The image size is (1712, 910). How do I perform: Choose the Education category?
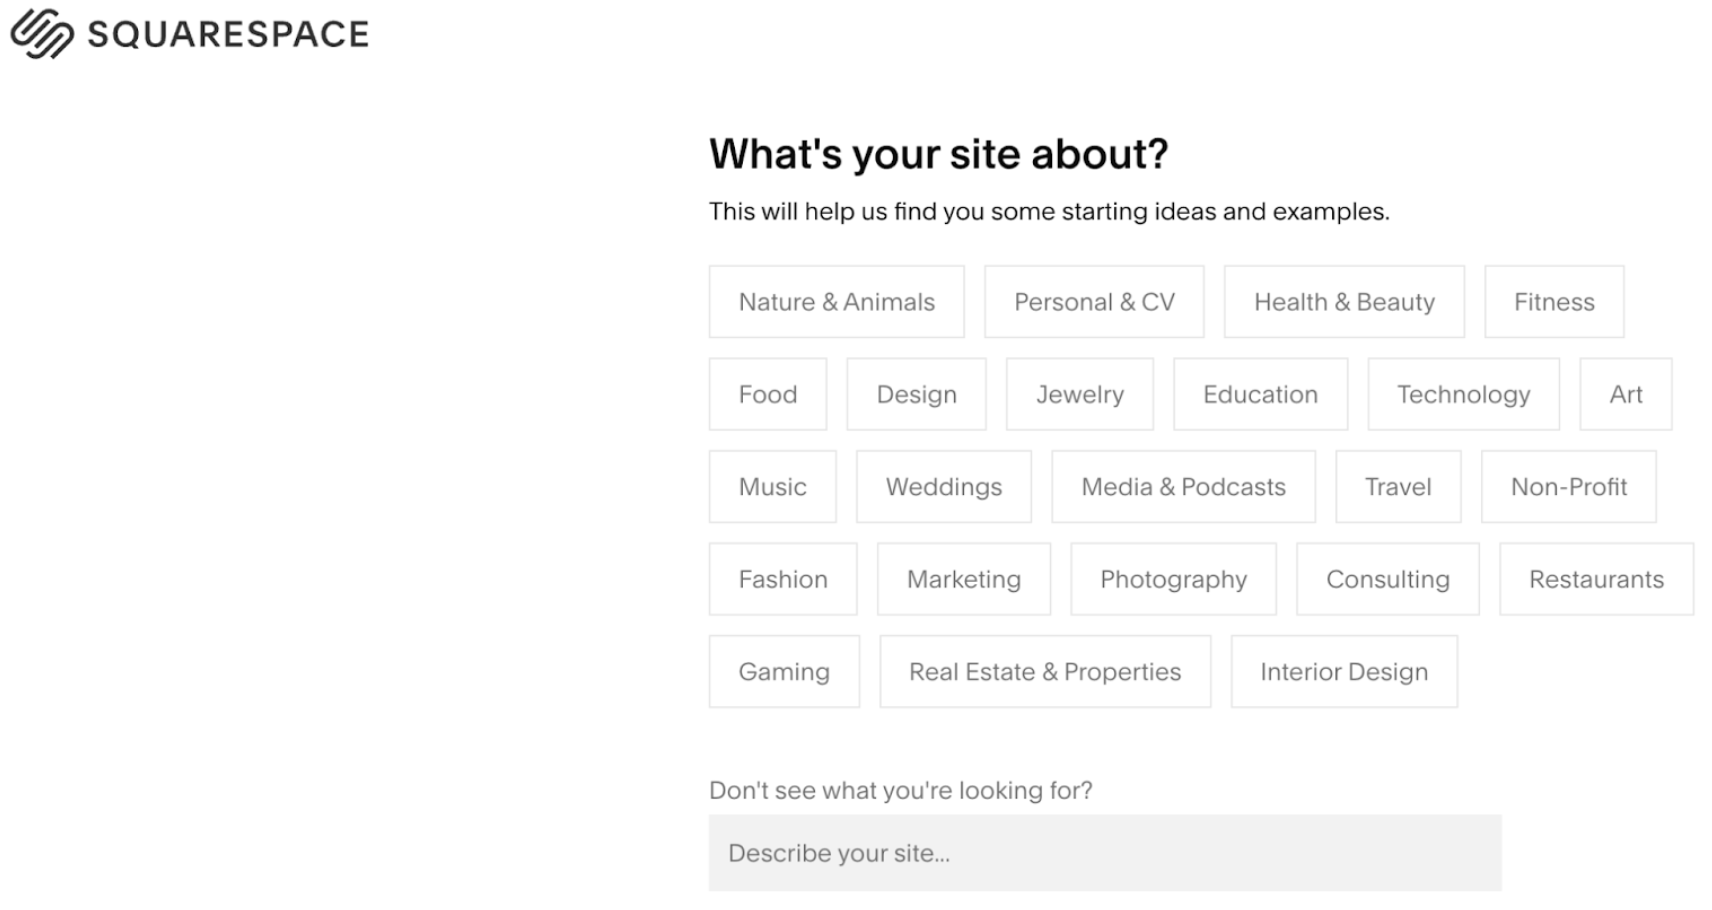[x=1260, y=394]
